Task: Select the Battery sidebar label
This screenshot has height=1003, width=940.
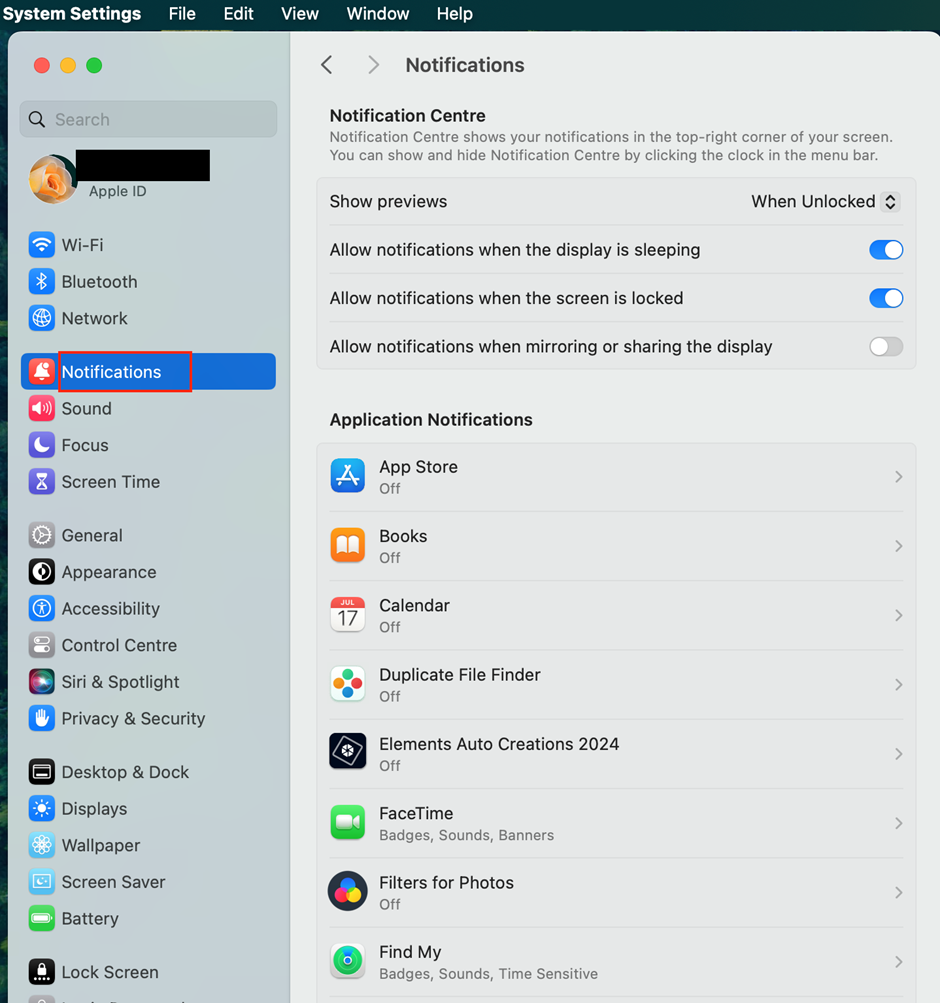Action: point(90,919)
